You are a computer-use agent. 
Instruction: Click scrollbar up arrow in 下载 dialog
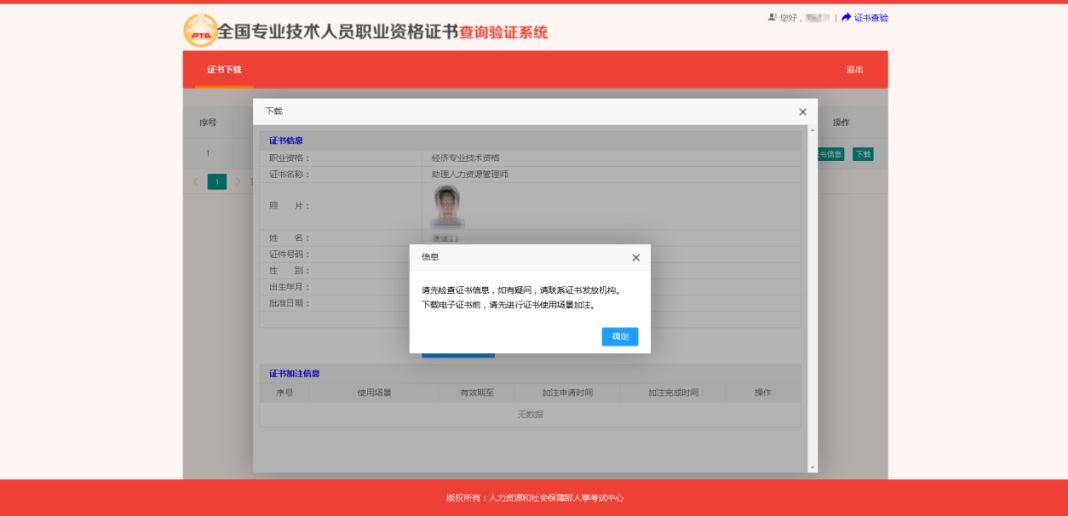tap(812, 131)
